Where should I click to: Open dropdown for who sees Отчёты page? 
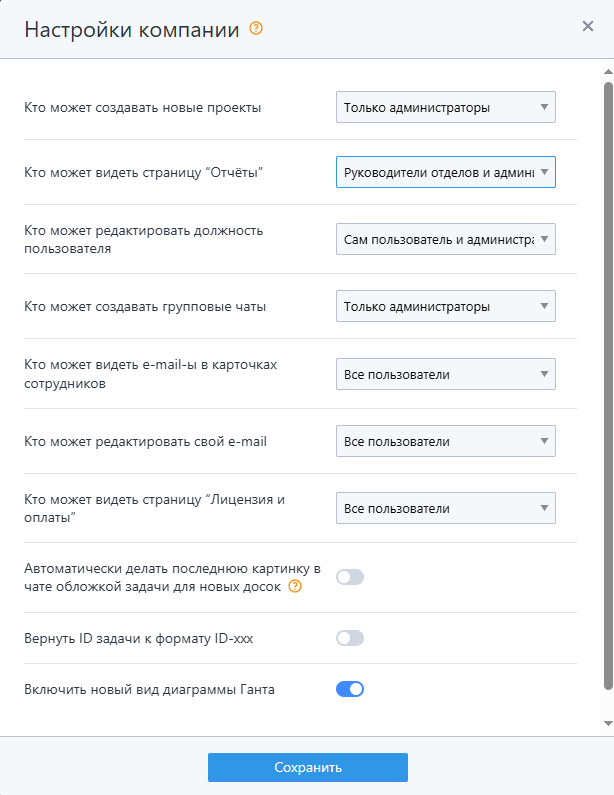click(445, 172)
